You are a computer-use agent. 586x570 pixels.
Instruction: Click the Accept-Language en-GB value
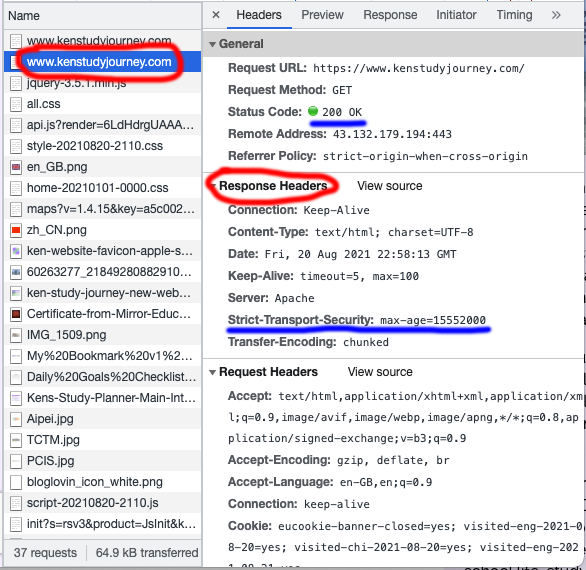(386, 482)
